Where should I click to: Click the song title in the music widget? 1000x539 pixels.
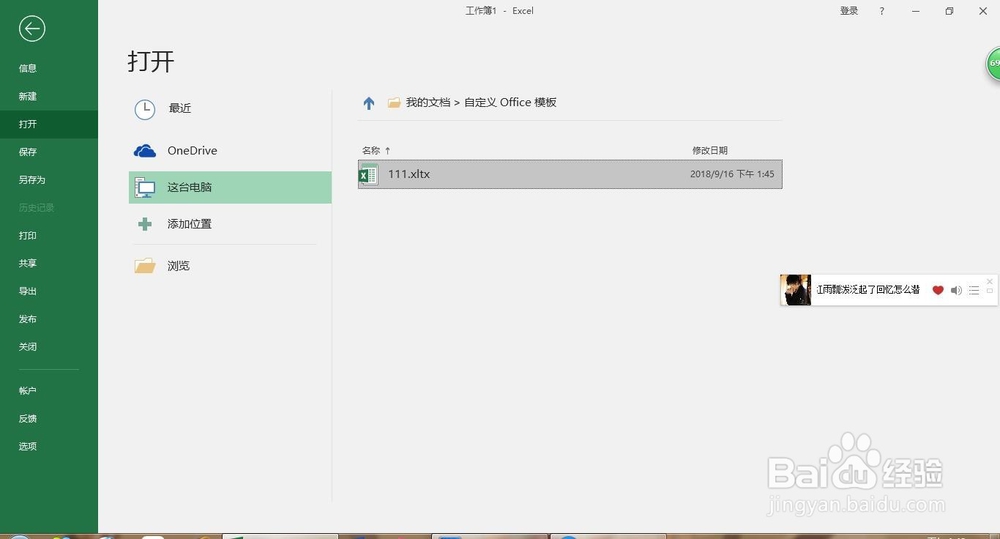coord(868,290)
